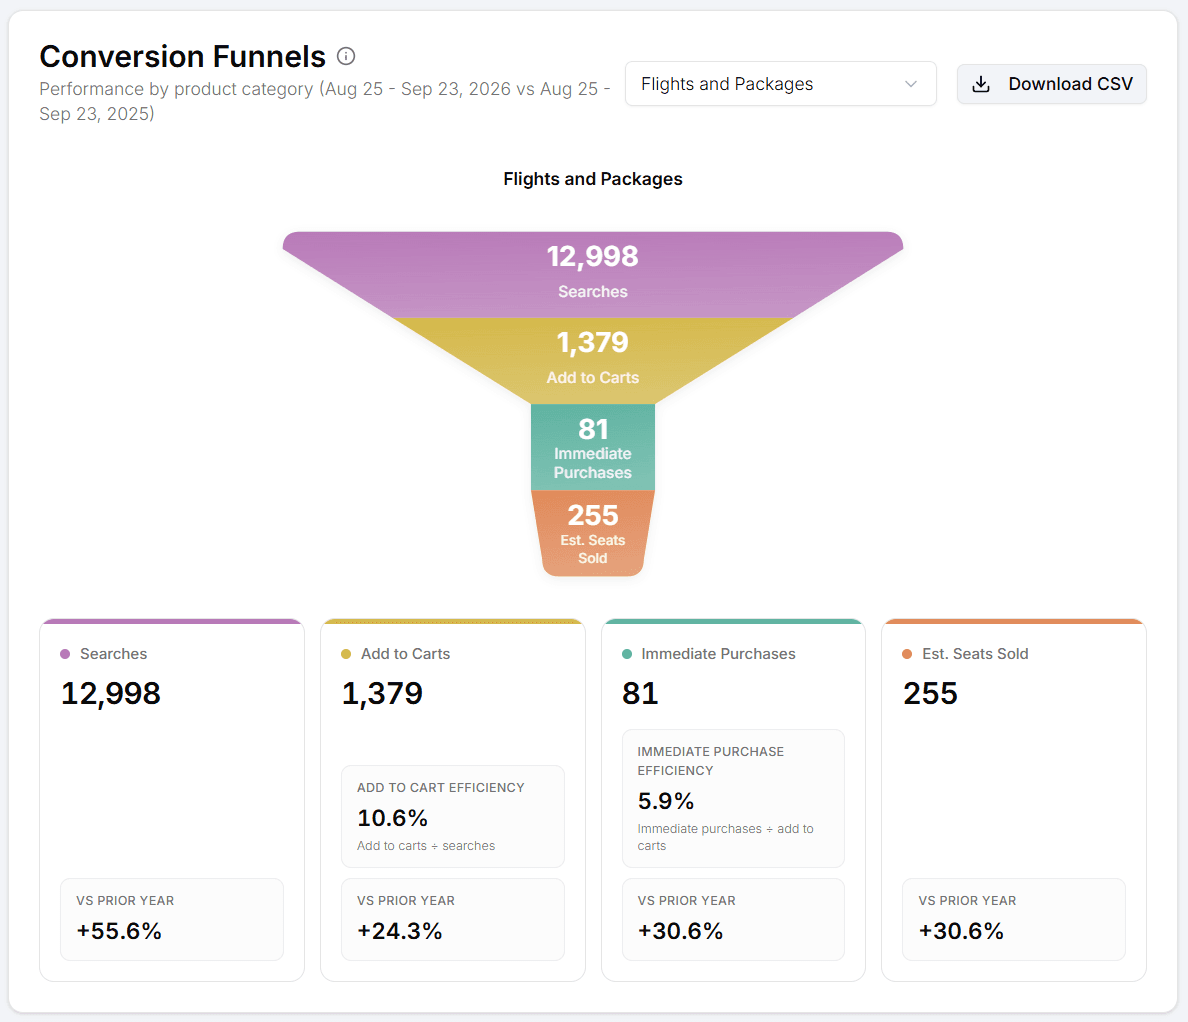Click the Est. Seats Sold card title
Viewport: 1188px width, 1022px height.
tap(975, 654)
